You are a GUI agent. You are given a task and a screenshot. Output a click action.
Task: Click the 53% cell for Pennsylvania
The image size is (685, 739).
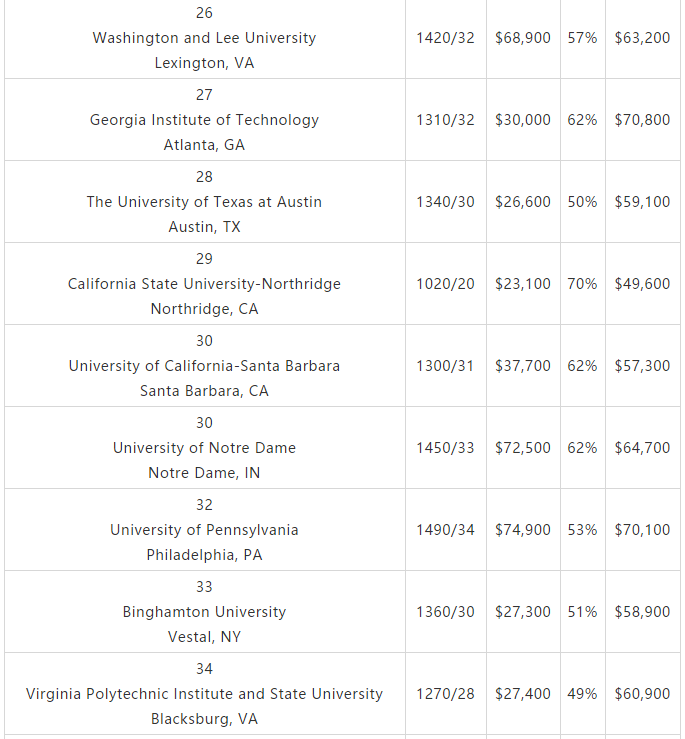582,530
